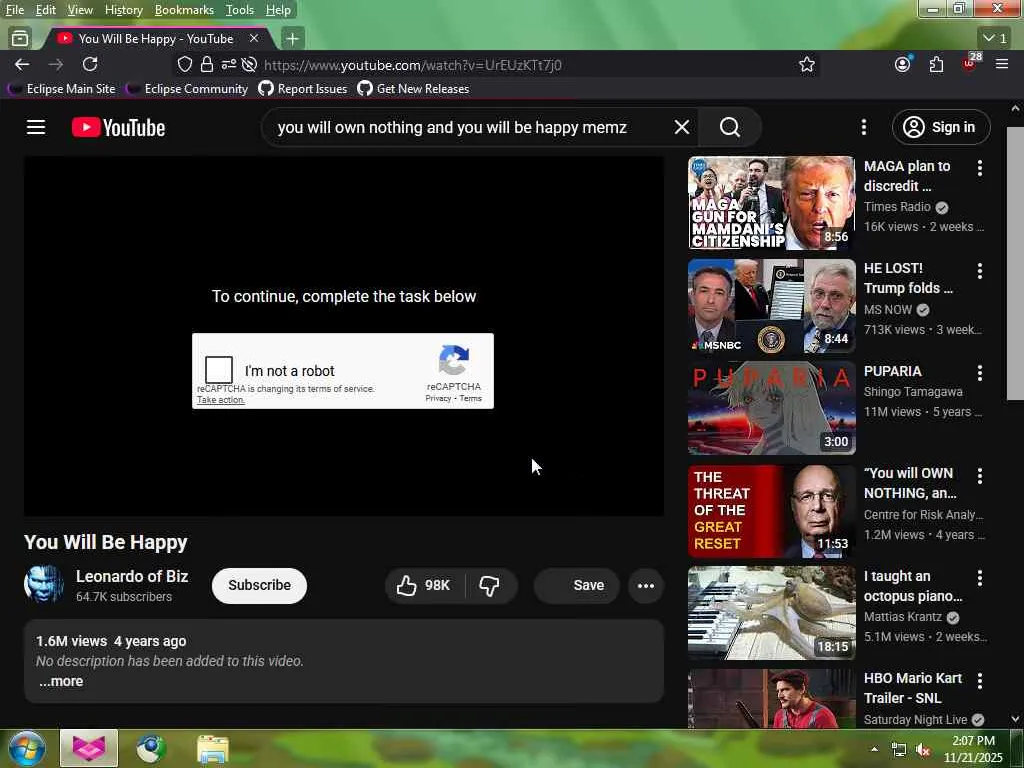Click the YouTube search magnifier button
This screenshot has height=768, width=1024.
point(730,127)
